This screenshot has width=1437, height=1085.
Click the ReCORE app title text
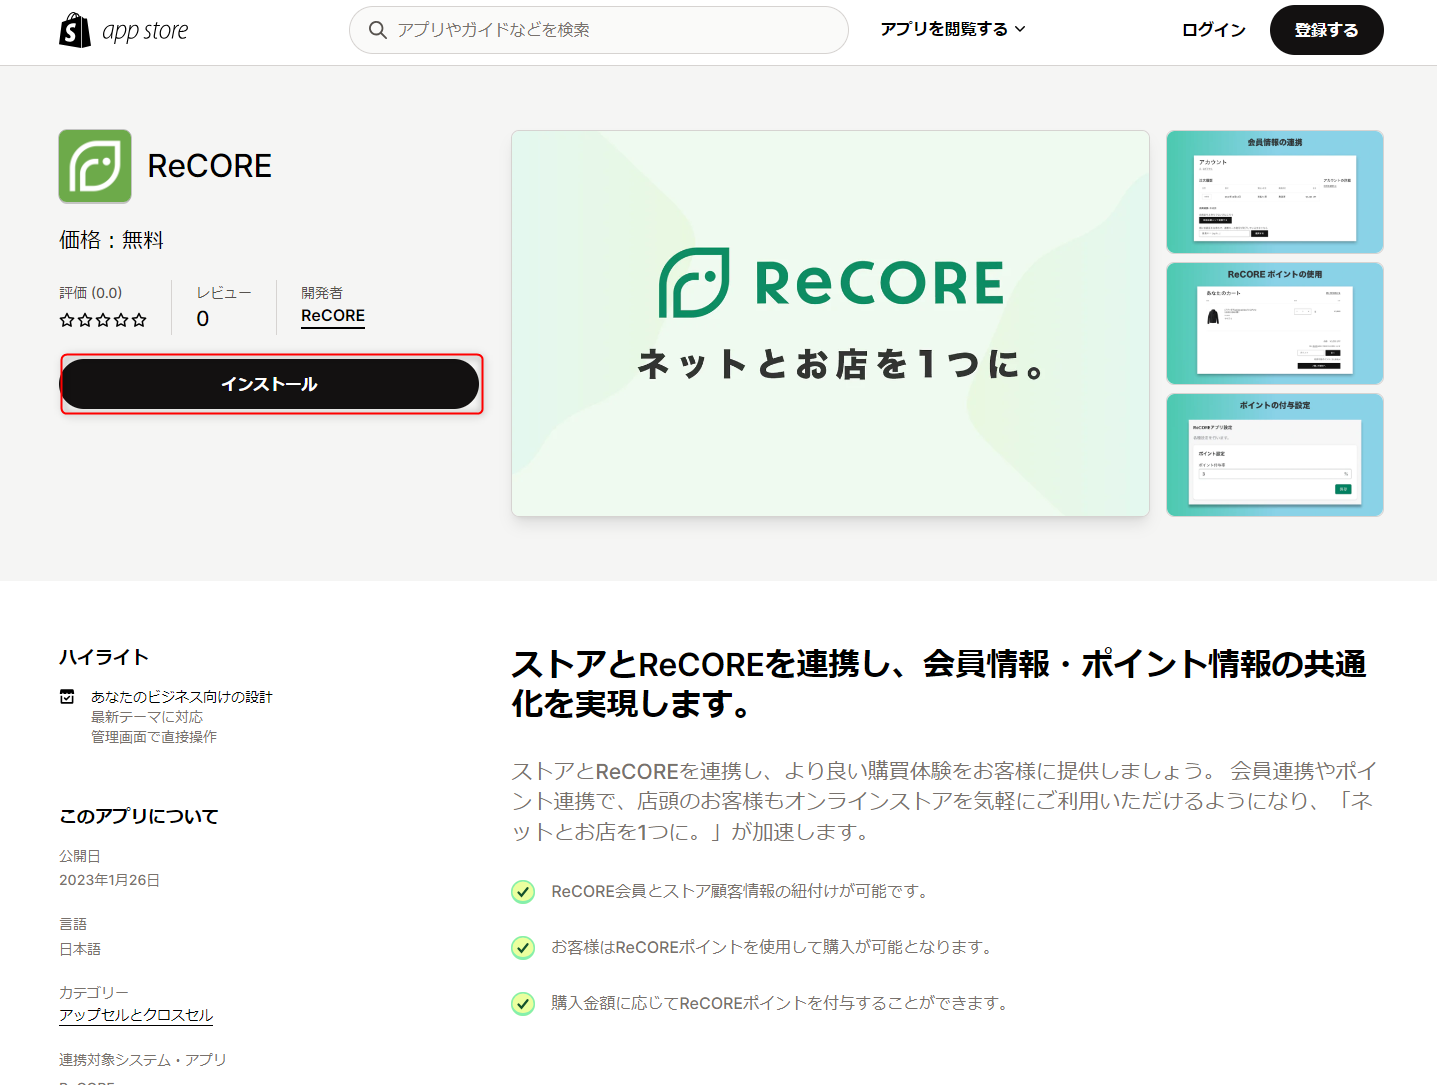210,166
